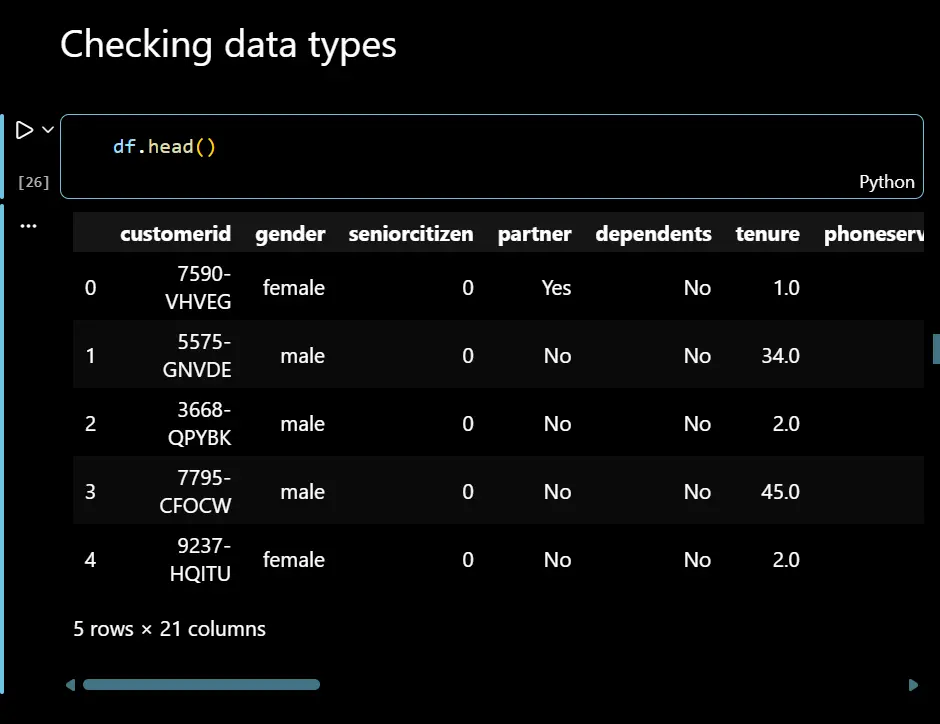Click the customerid column header
Viewport: 940px width, 724px height.
click(175, 234)
